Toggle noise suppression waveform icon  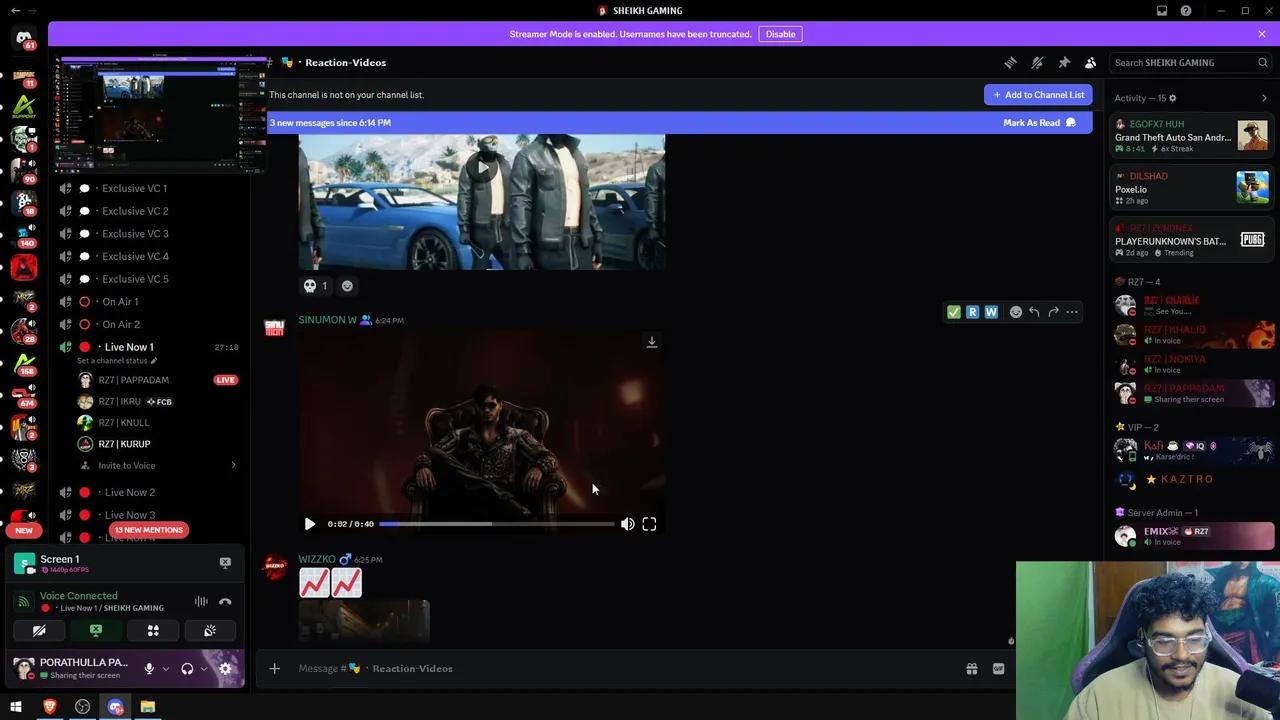(201, 602)
